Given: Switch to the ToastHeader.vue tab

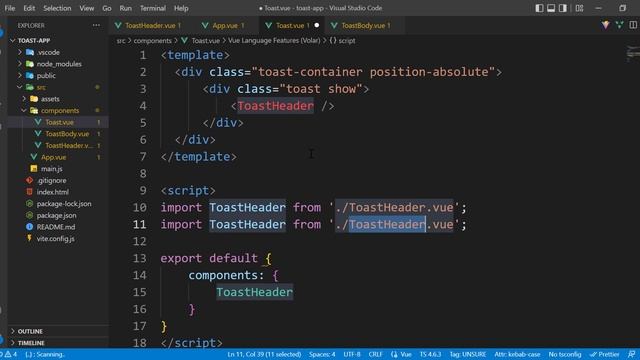Looking at the screenshot, I should click(x=149, y=25).
